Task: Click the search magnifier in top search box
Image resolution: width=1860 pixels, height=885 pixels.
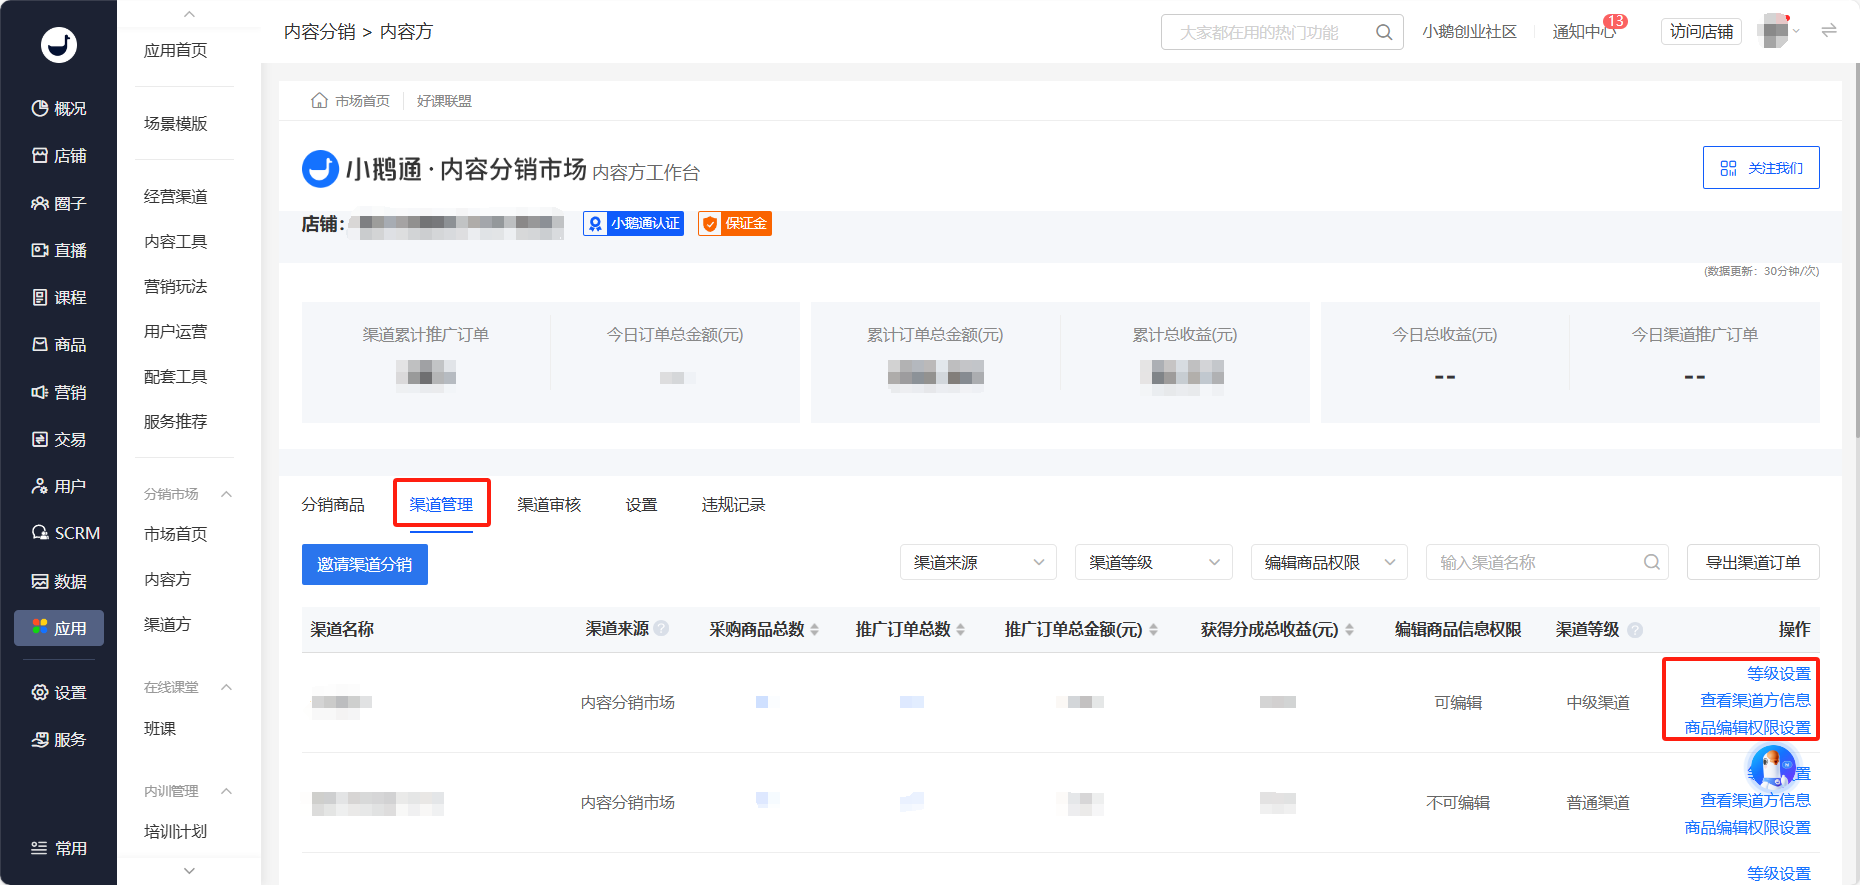Action: (1384, 32)
